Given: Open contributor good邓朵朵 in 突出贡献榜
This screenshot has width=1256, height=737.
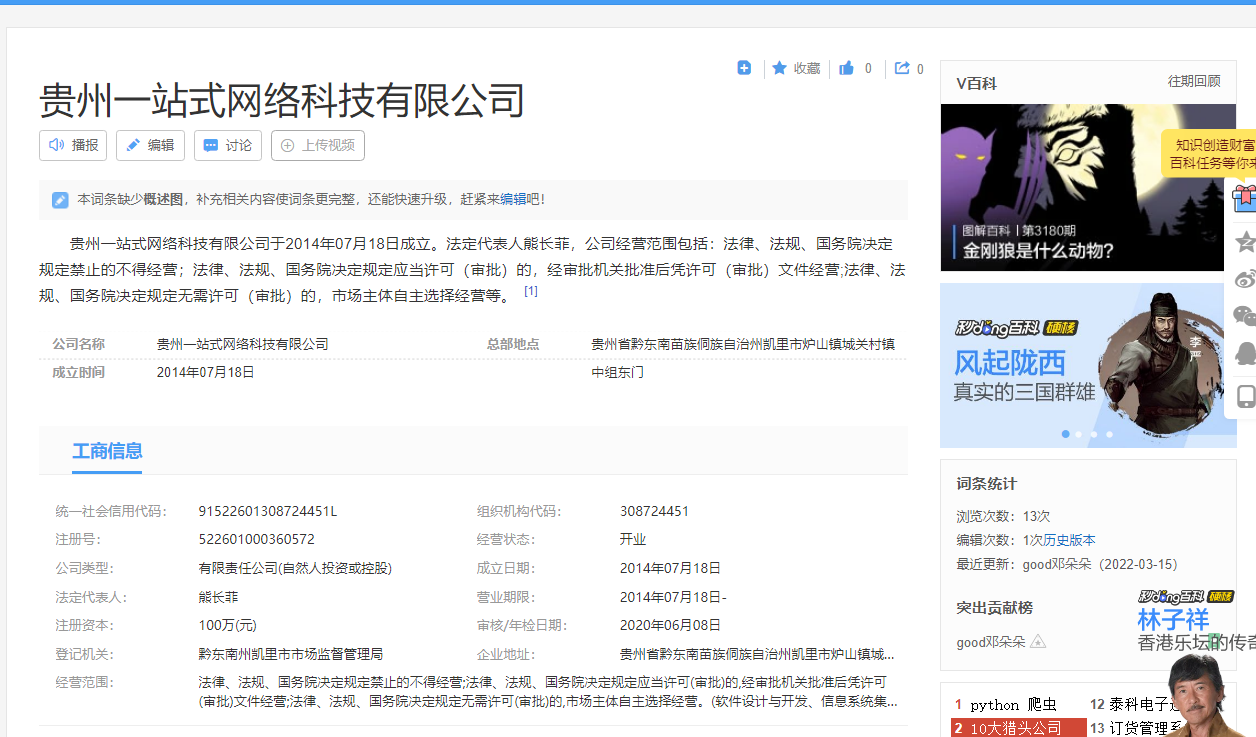Looking at the screenshot, I should coord(991,642).
